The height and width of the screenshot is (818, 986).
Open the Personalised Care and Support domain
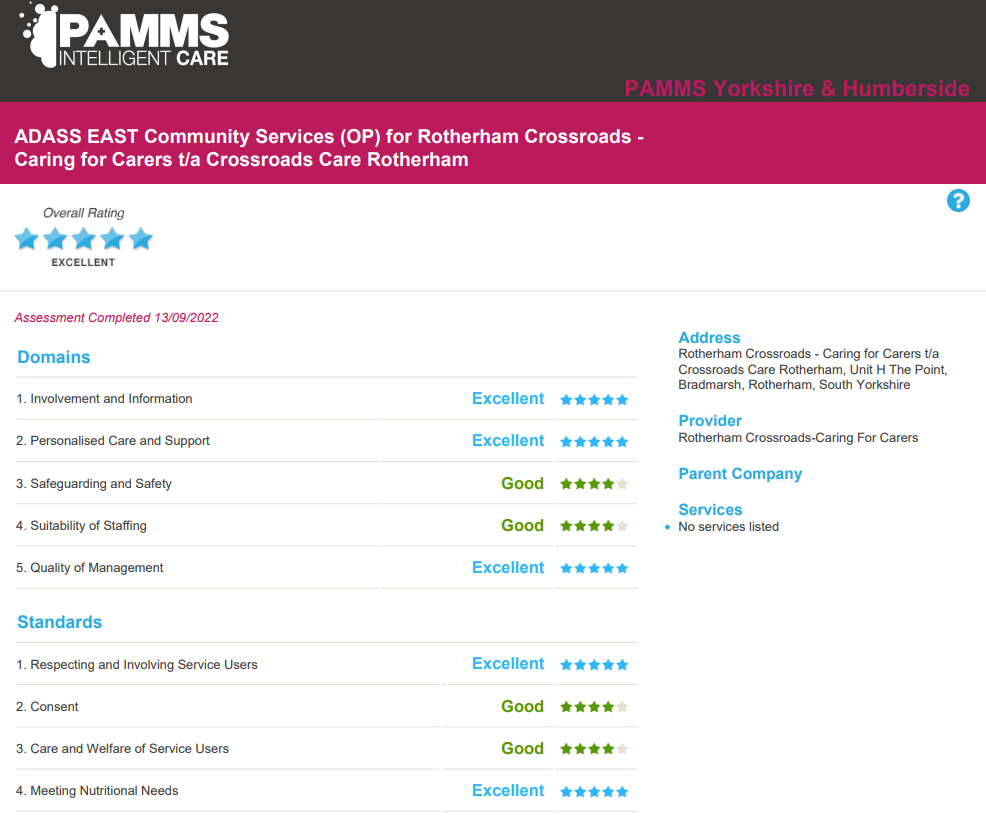pos(120,441)
